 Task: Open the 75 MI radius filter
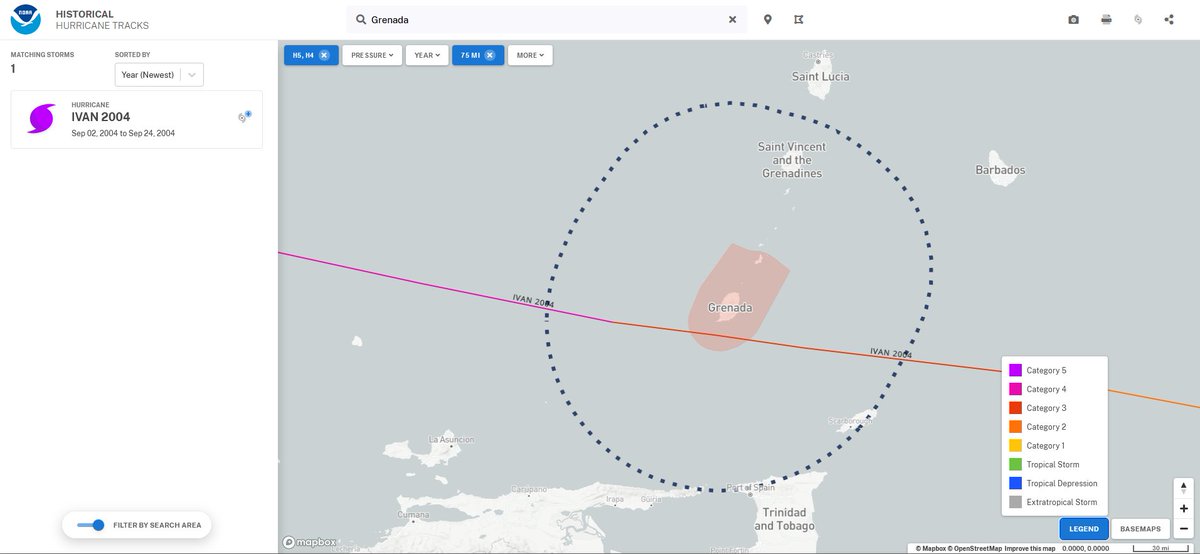[470, 55]
